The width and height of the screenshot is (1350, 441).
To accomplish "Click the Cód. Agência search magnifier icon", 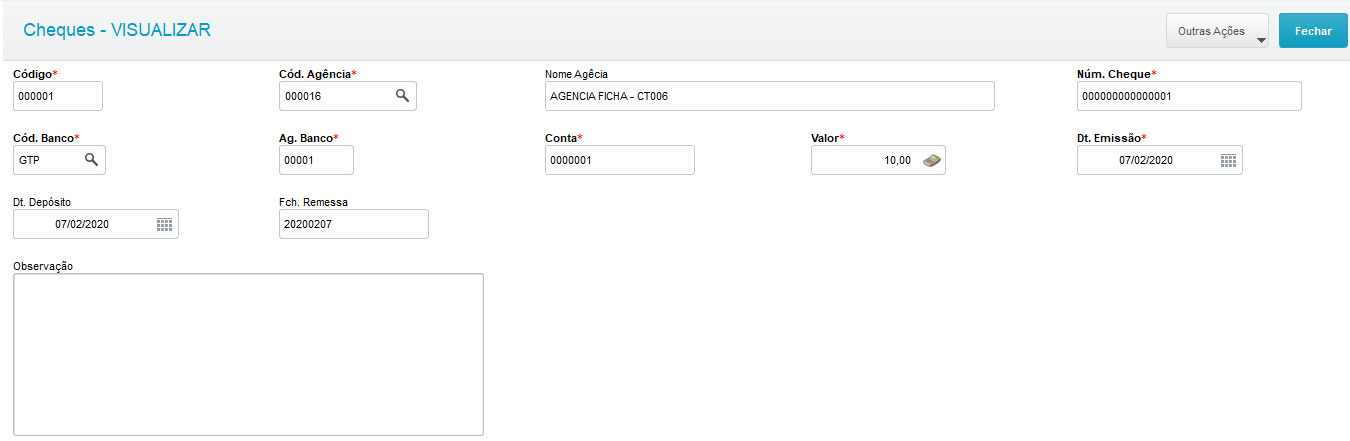I will click(402, 96).
